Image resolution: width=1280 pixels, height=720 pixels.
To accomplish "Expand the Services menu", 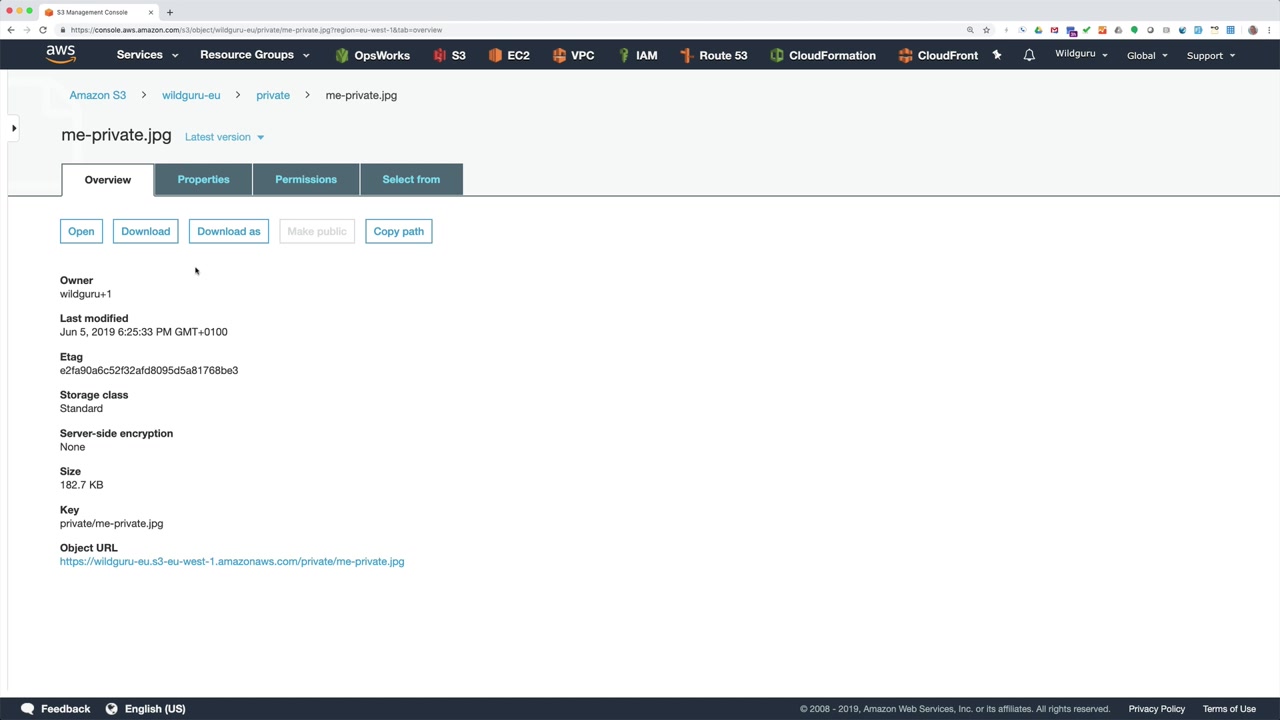I will point(147,55).
